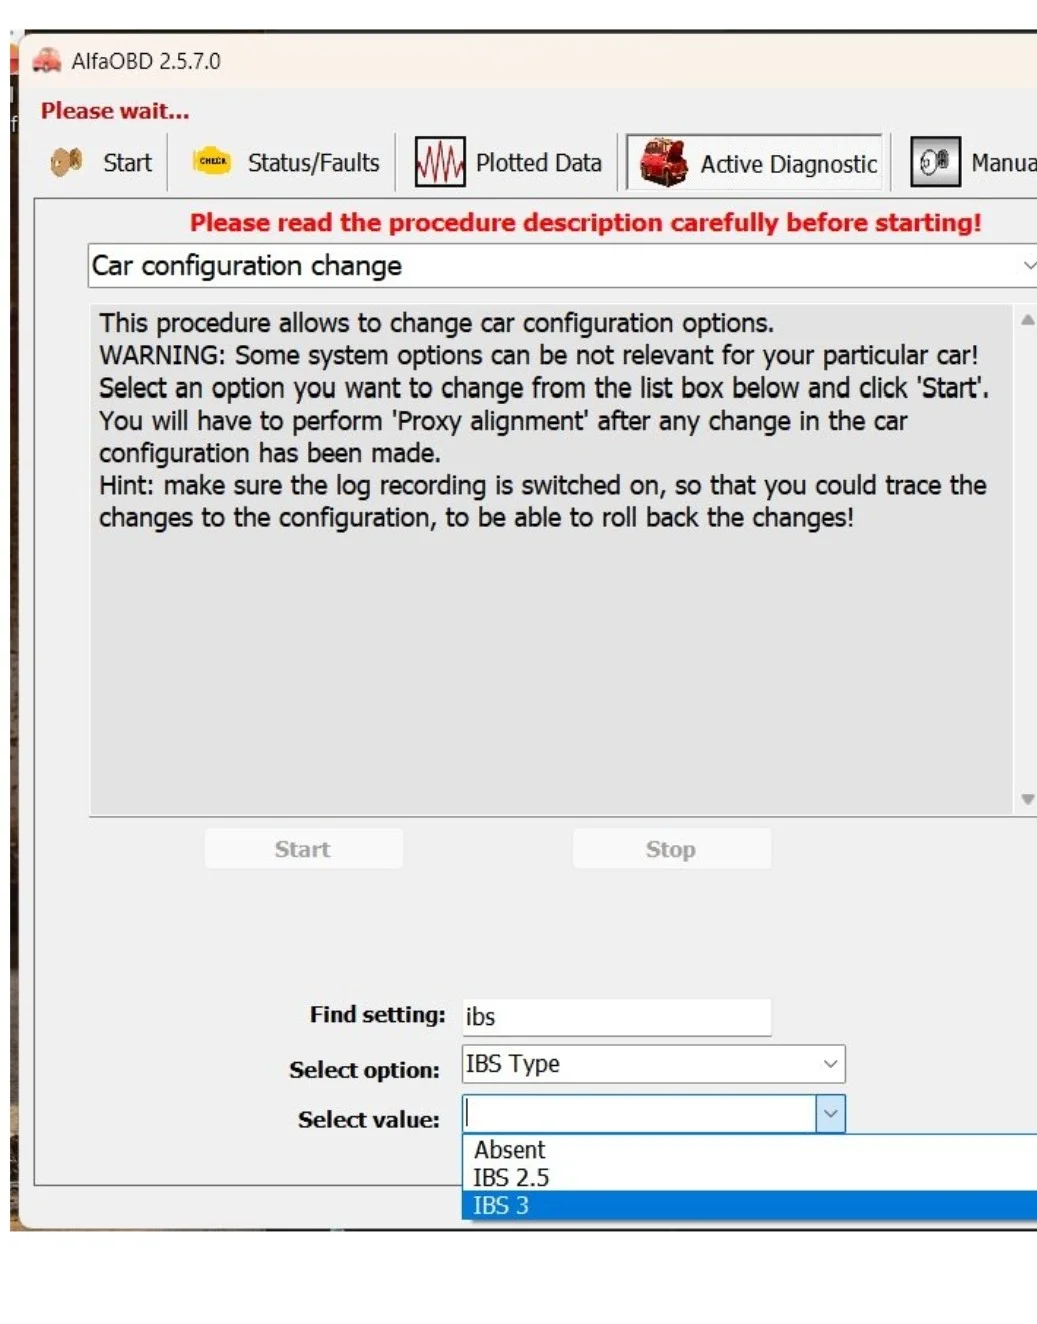Choose IBS 3 from the value list
Image resolution: width=1037 pixels, height=1324 pixels.
click(x=749, y=1205)
